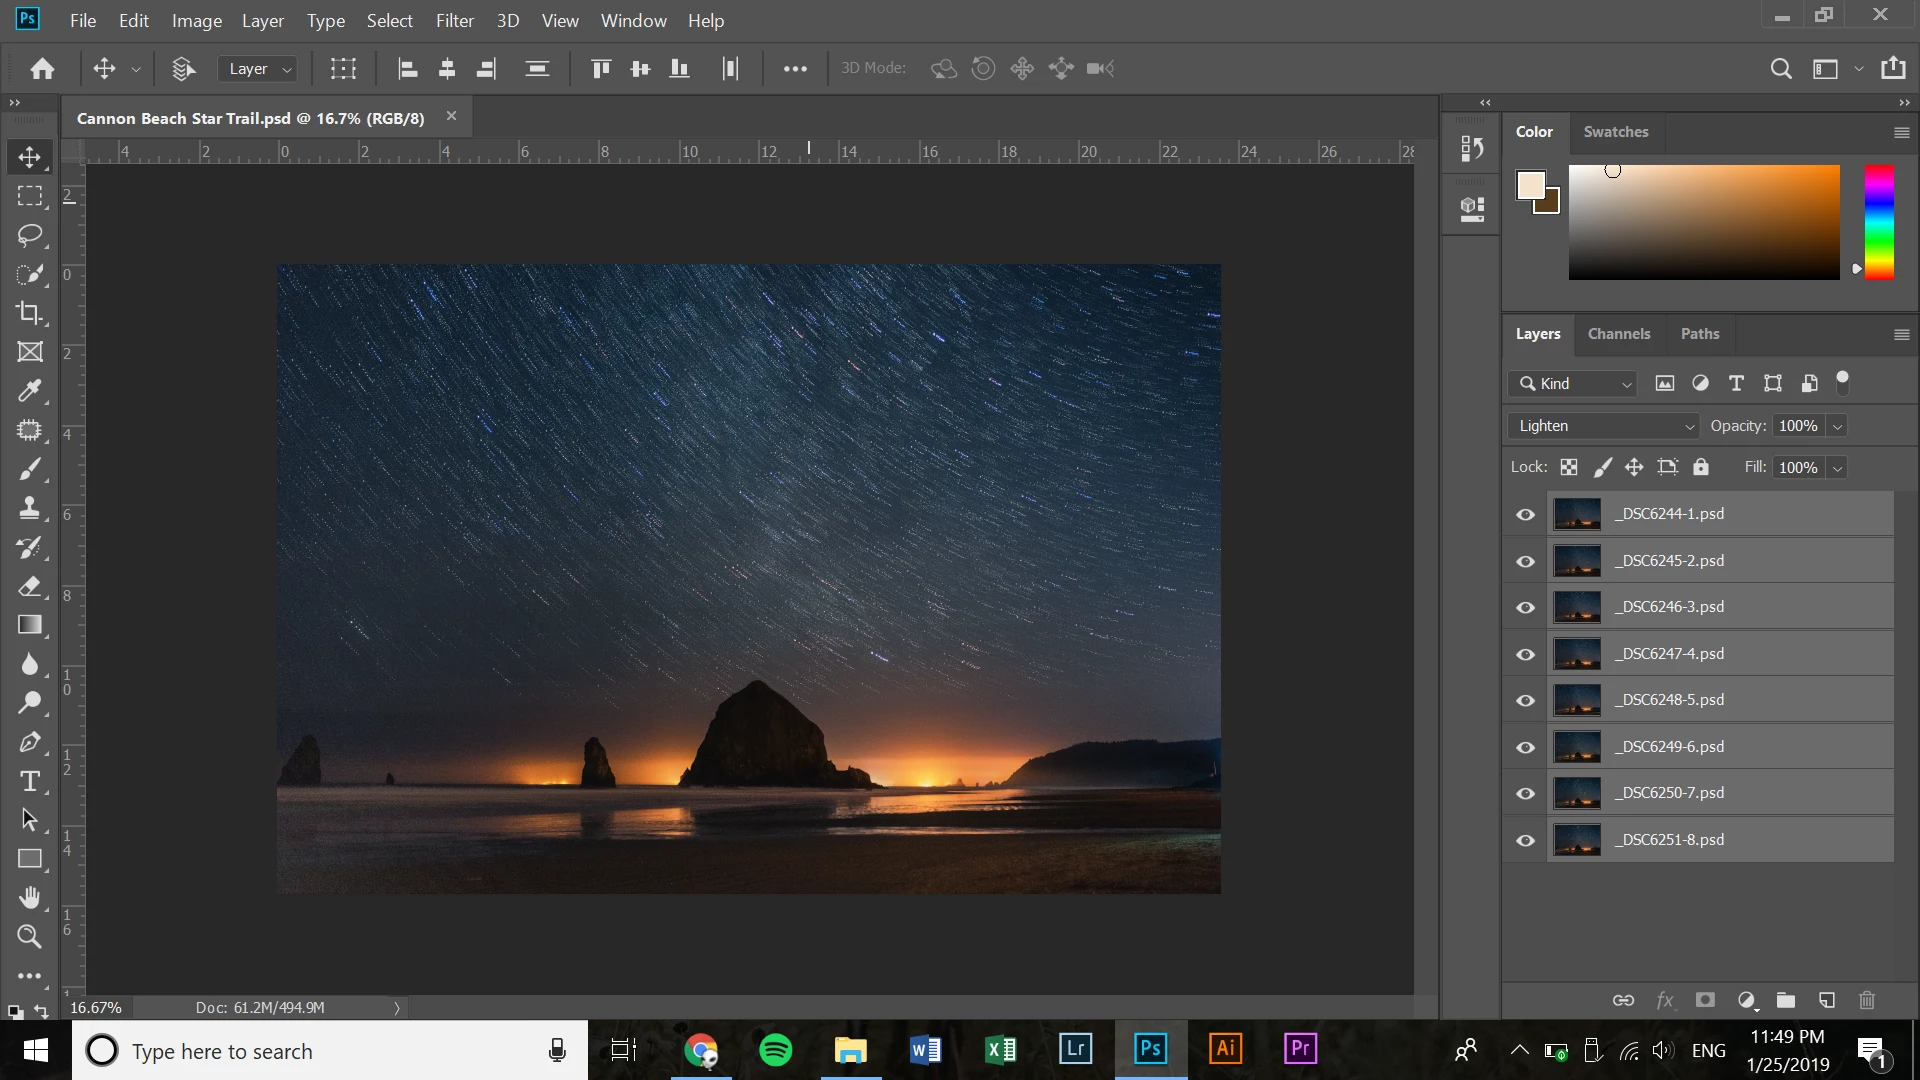Toggle visibility of _DSC6248-5.psd layer
The height and width of the screenshot is (1080, 1920).
pos(1525,700)
